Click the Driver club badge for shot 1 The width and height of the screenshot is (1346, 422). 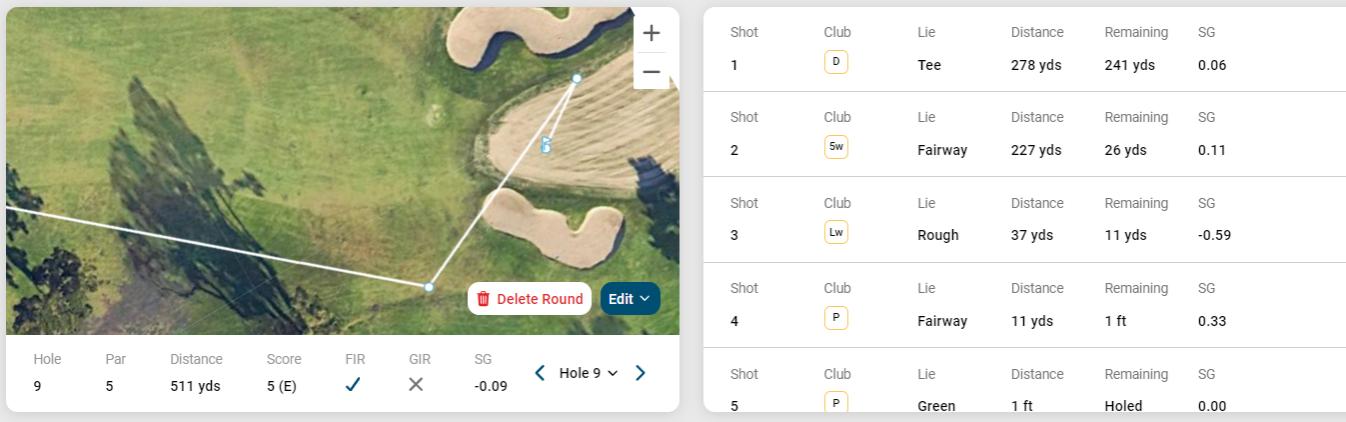click(836, 62)
